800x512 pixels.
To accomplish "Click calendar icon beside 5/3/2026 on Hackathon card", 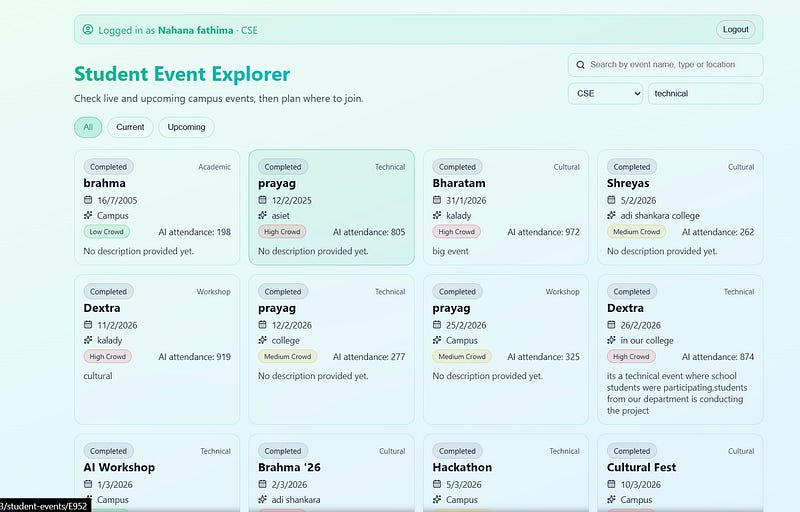I will 437,484.
